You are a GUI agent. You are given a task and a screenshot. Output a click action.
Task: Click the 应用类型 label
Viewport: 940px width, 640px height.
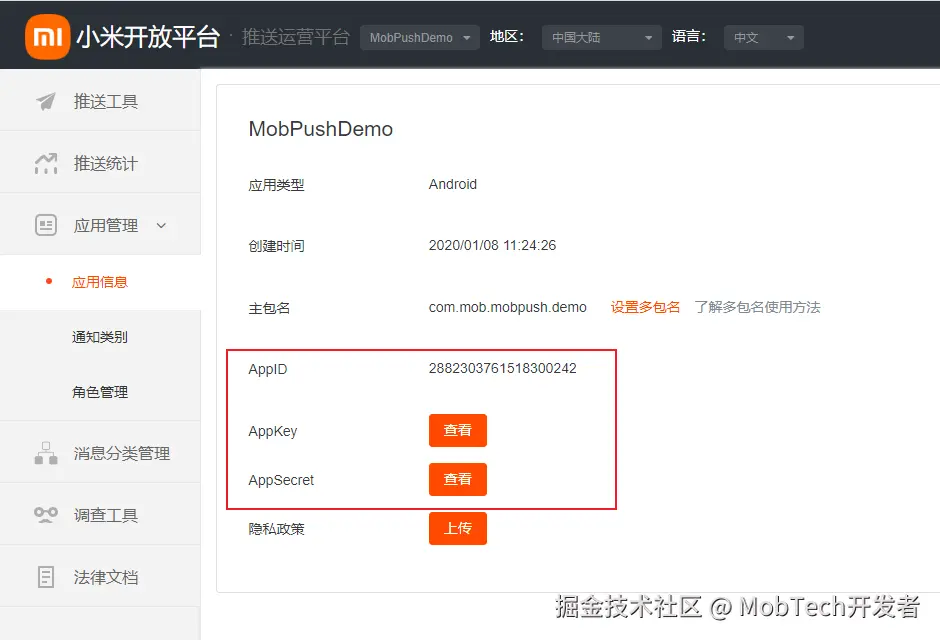pyautogui.click(x=276, y=185)
